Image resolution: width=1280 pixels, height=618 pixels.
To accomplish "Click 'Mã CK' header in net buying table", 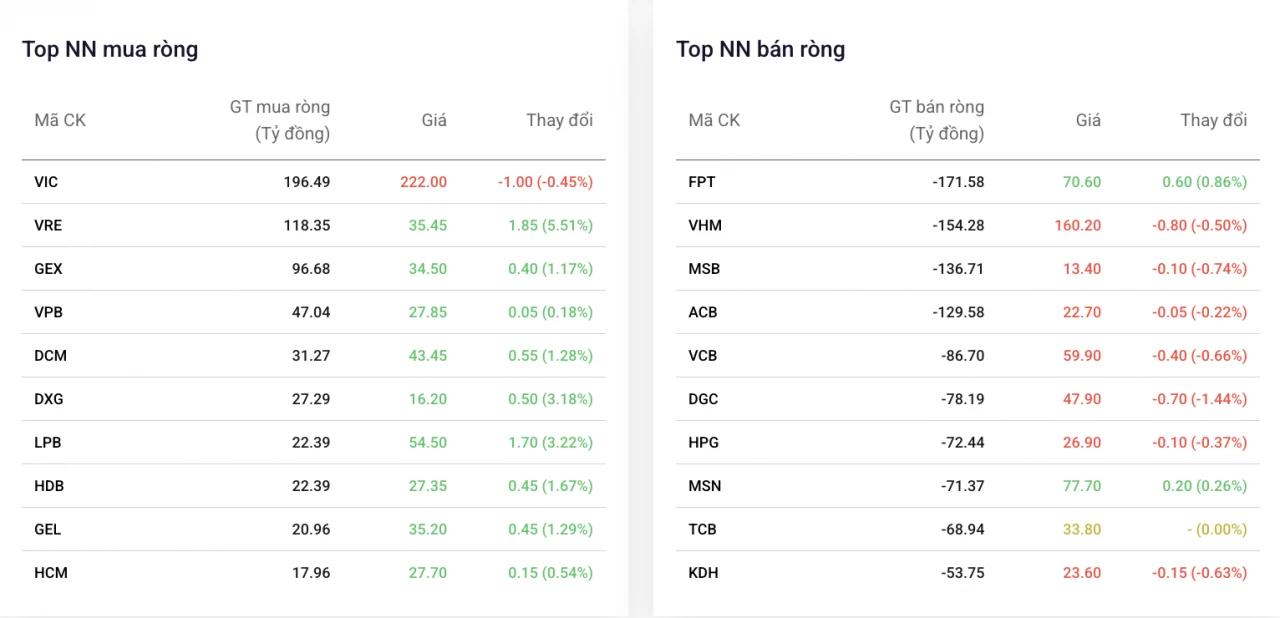I will pos(60,120).
